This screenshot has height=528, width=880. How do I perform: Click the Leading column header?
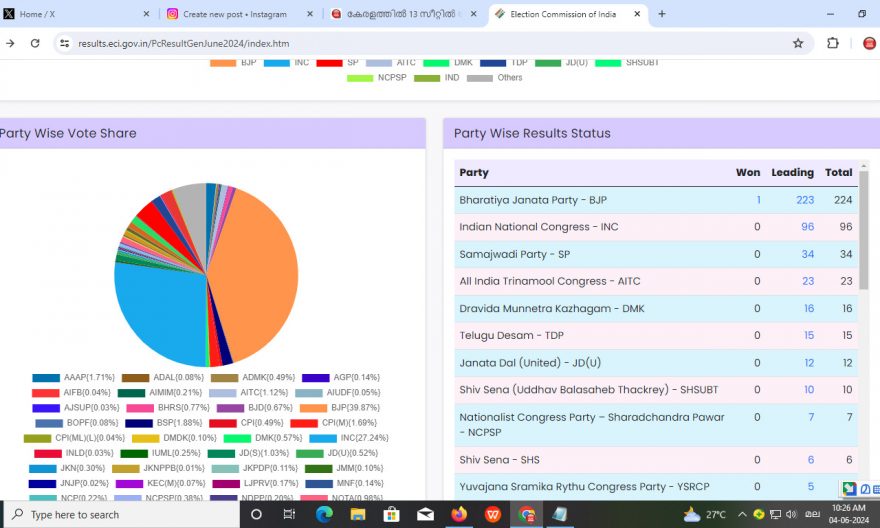[x=792, y=172]
